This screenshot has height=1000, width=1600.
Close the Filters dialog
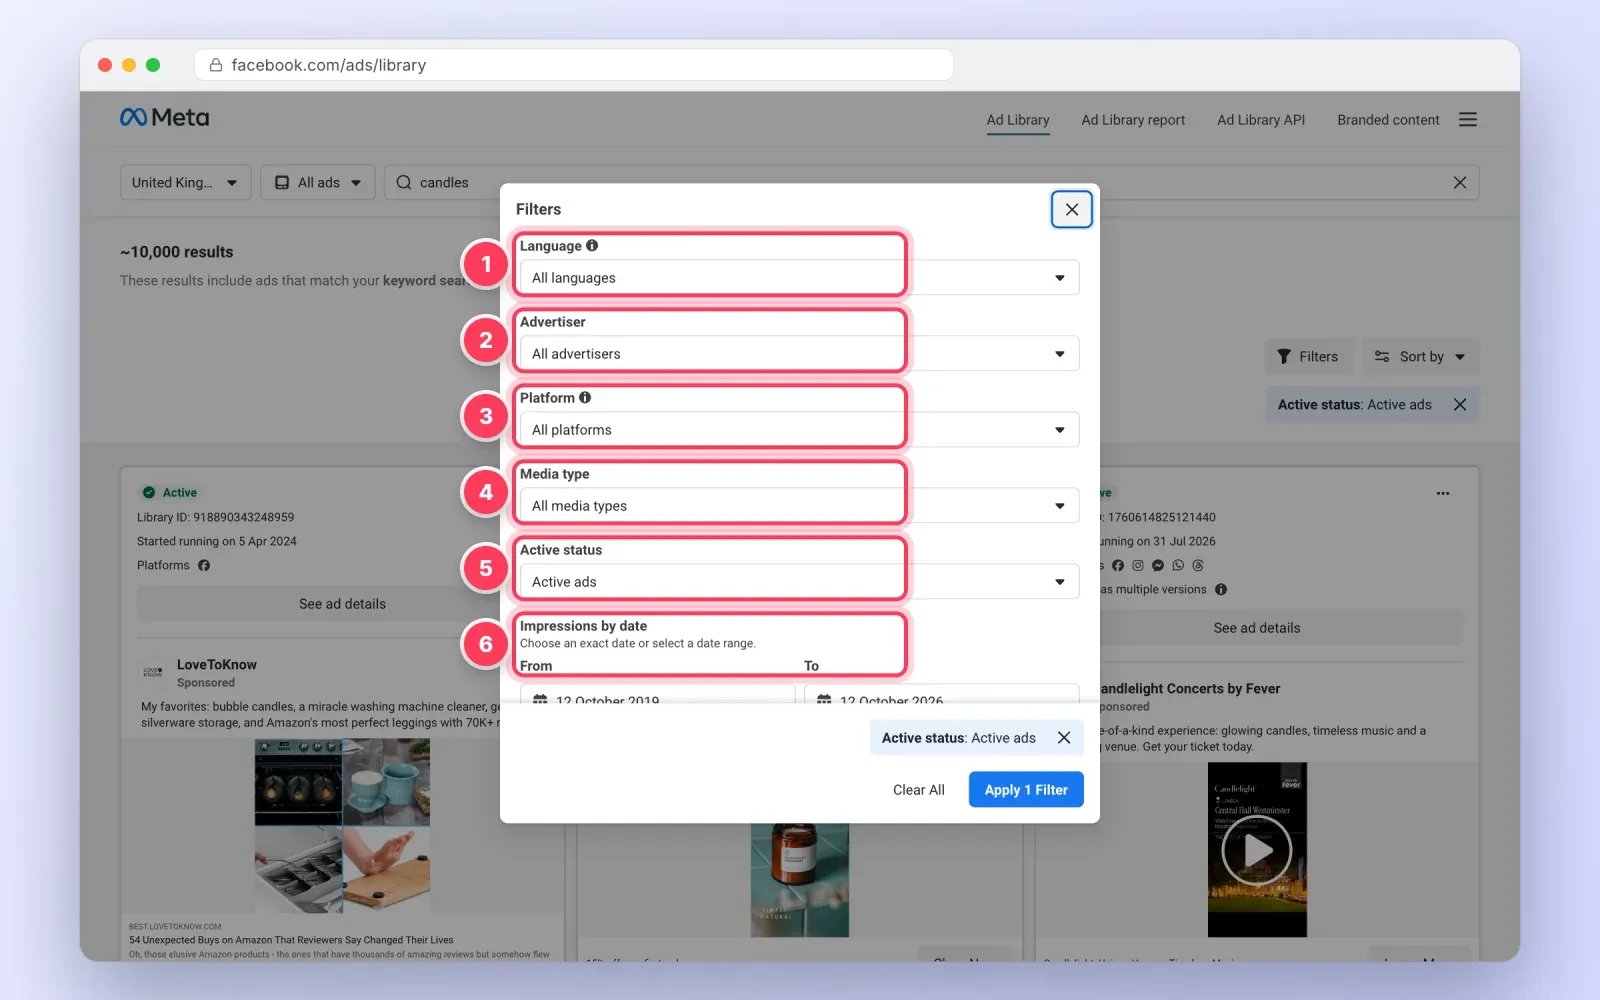[1072, 209]
